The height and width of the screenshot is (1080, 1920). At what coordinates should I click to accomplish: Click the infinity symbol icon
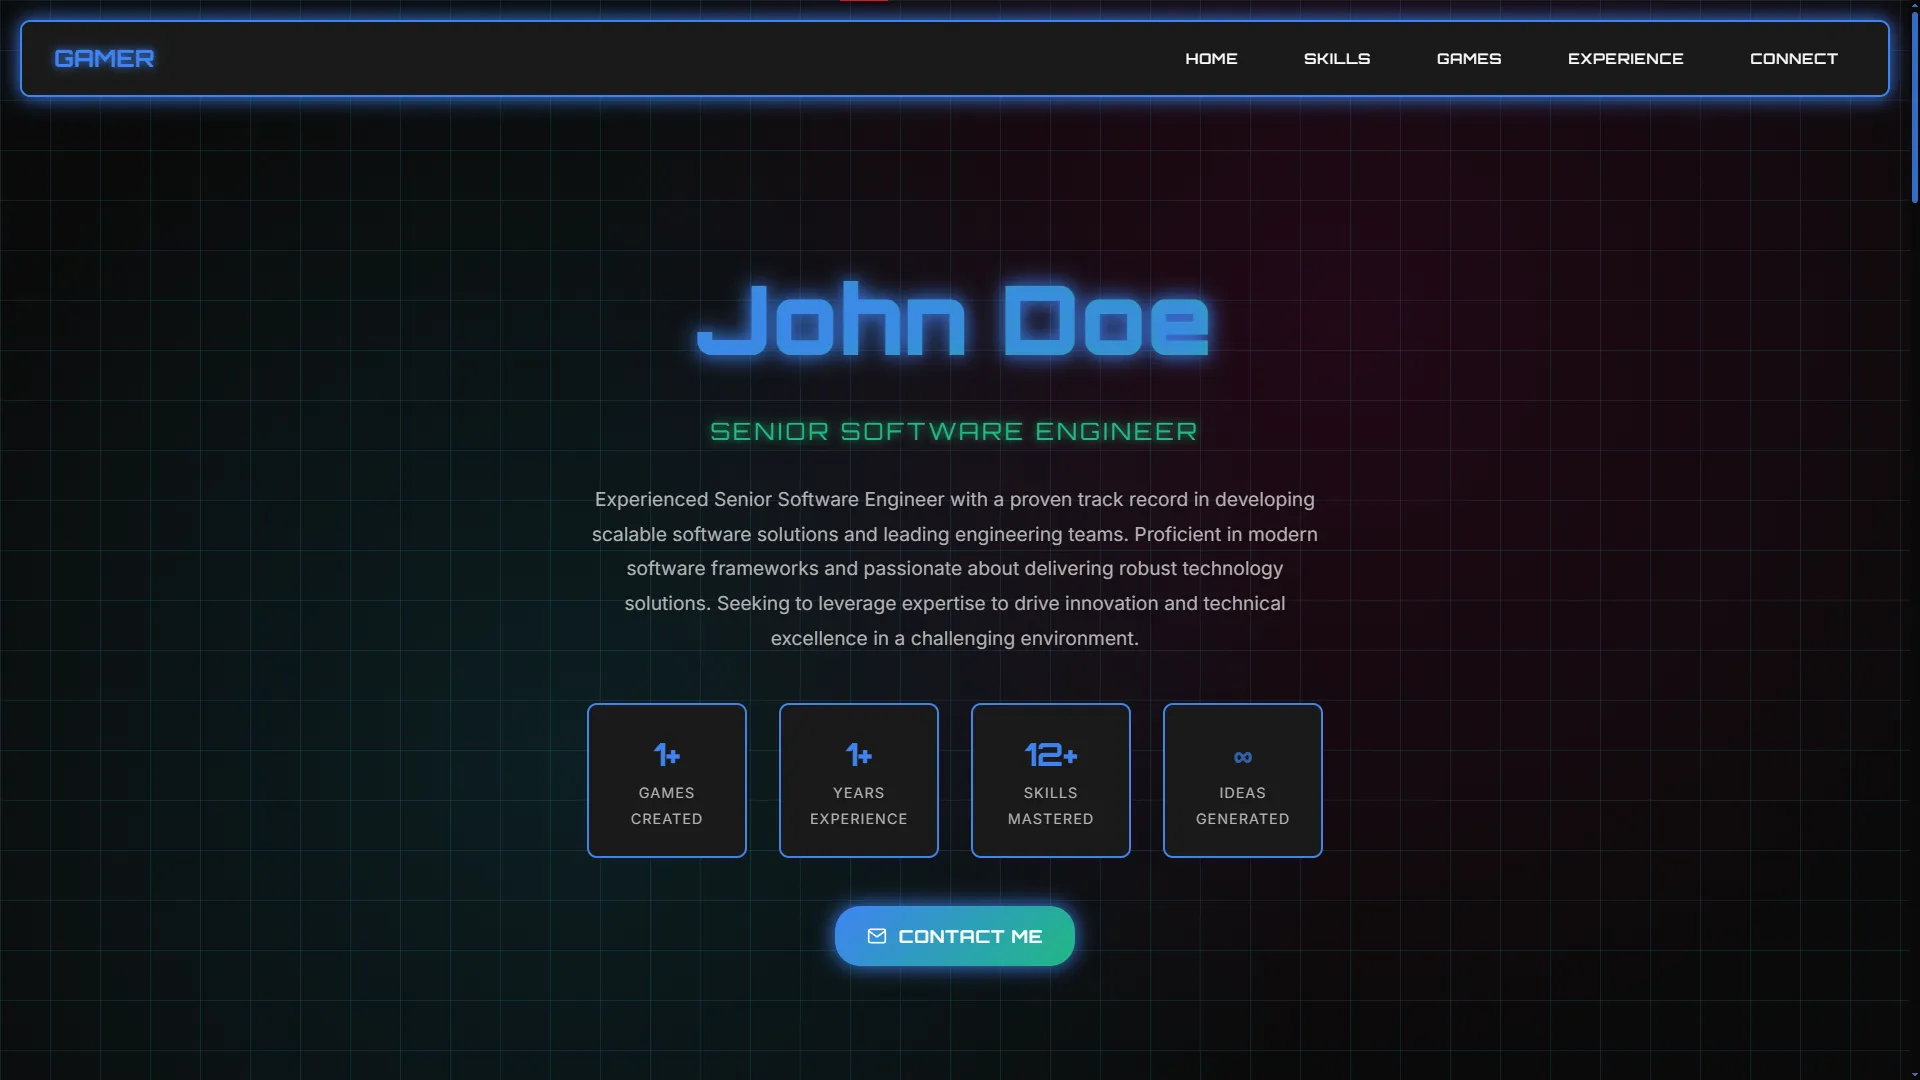coord(1242,757)
